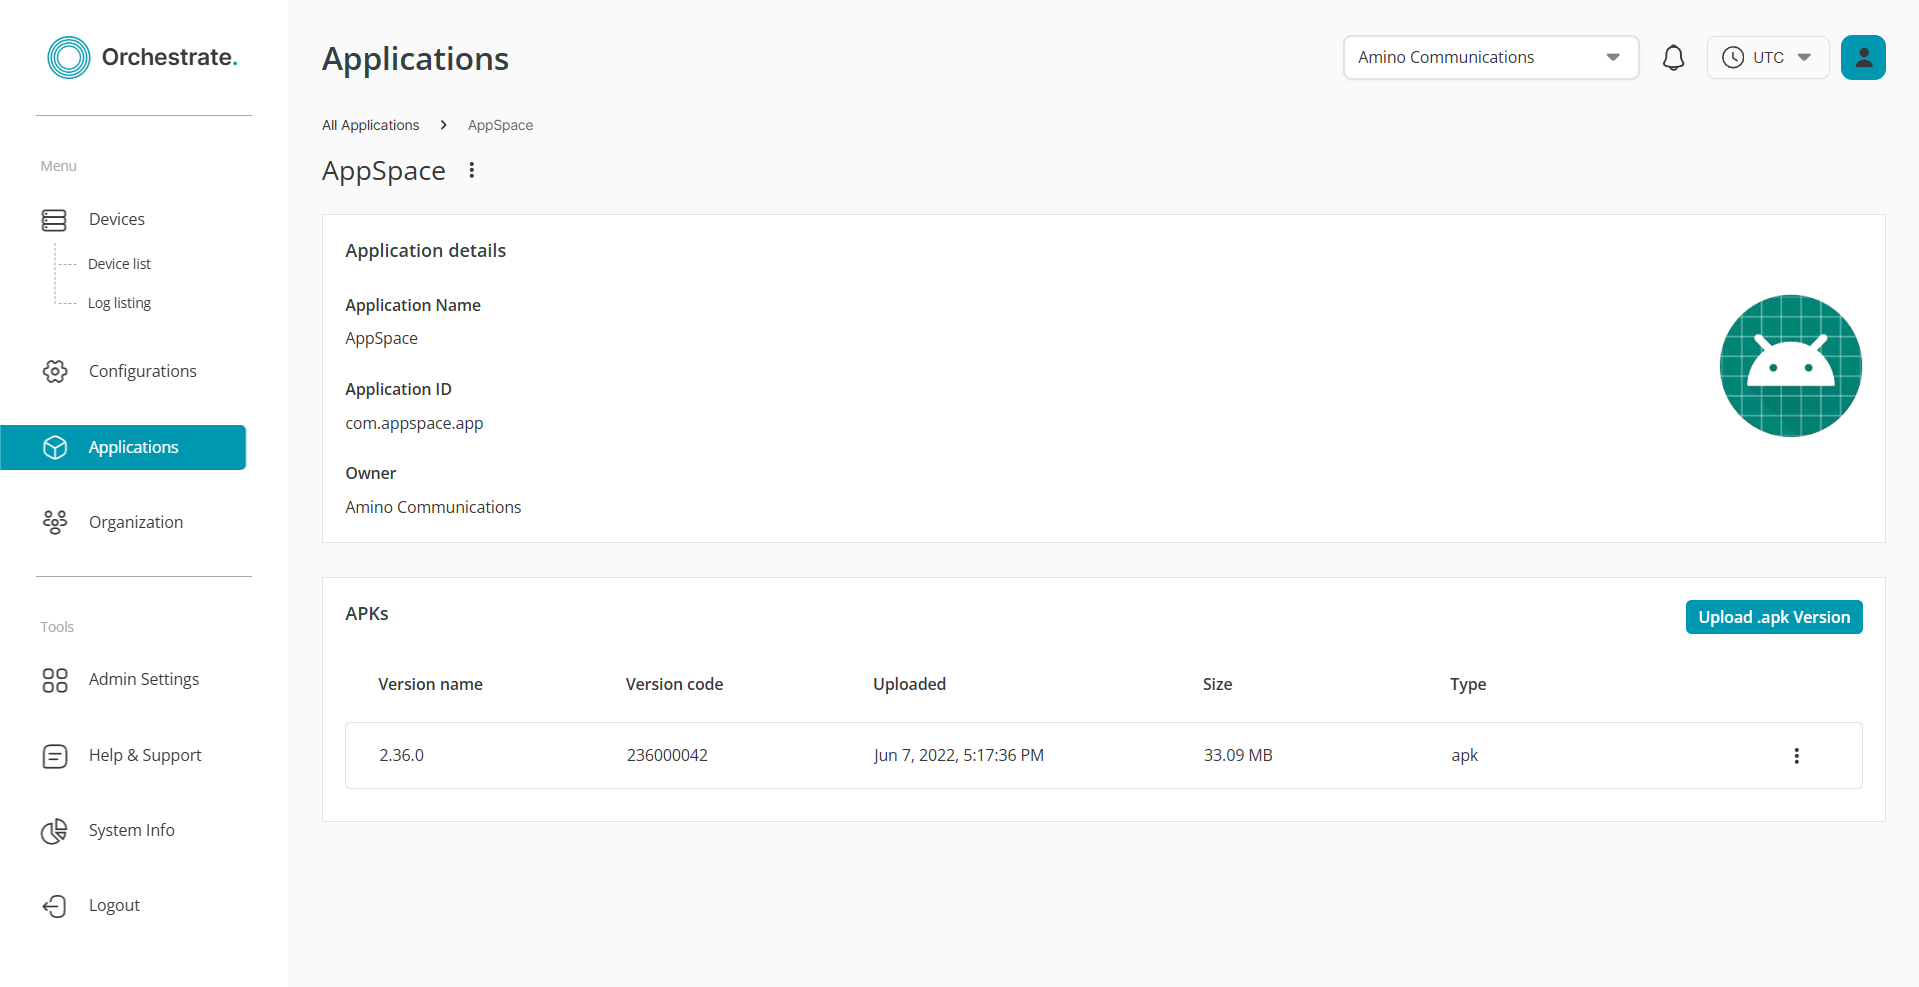Click the AppSpace Android app icon image
Screen dimensions: 1919x987
pos(1789,366)
